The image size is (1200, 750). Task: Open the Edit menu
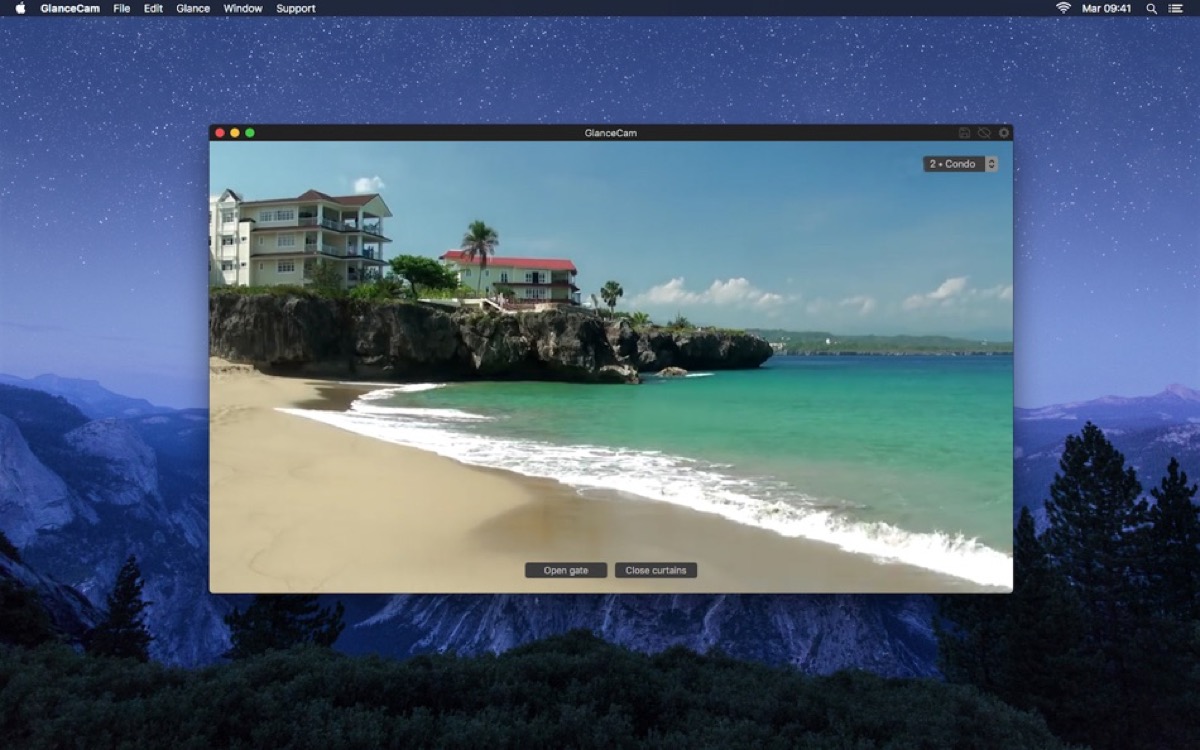click(153, 8)
